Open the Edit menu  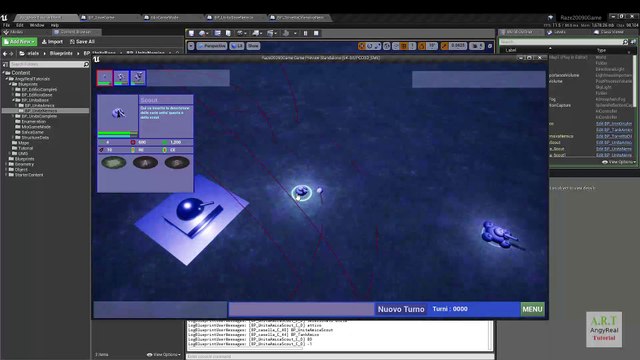coord(20,25)
